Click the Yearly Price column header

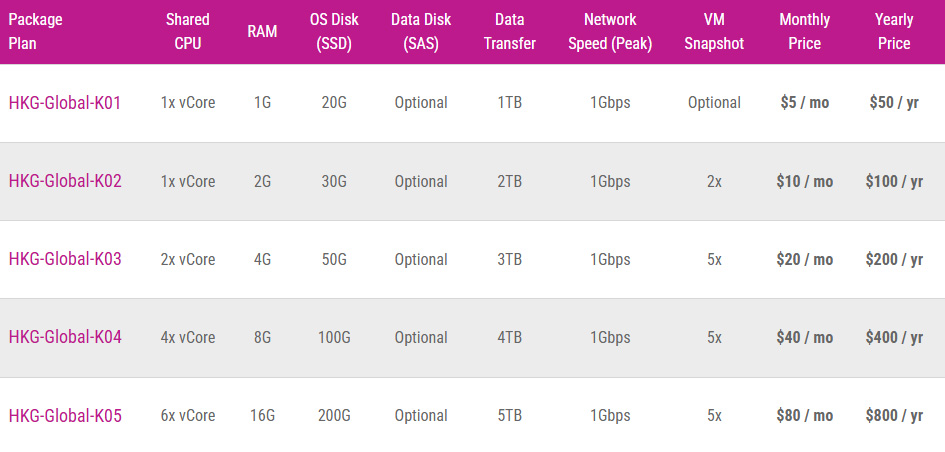point(893,31)
